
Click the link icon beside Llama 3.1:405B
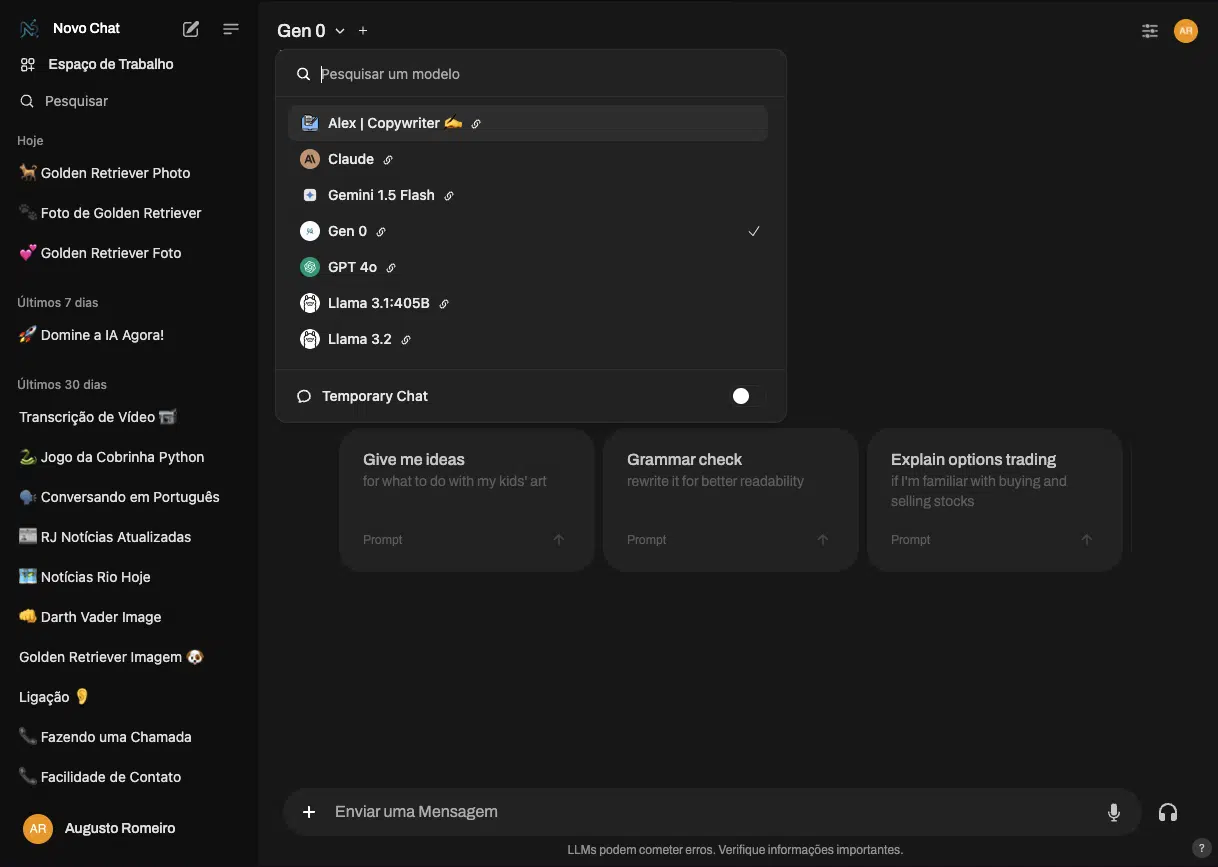pos(444,304)
